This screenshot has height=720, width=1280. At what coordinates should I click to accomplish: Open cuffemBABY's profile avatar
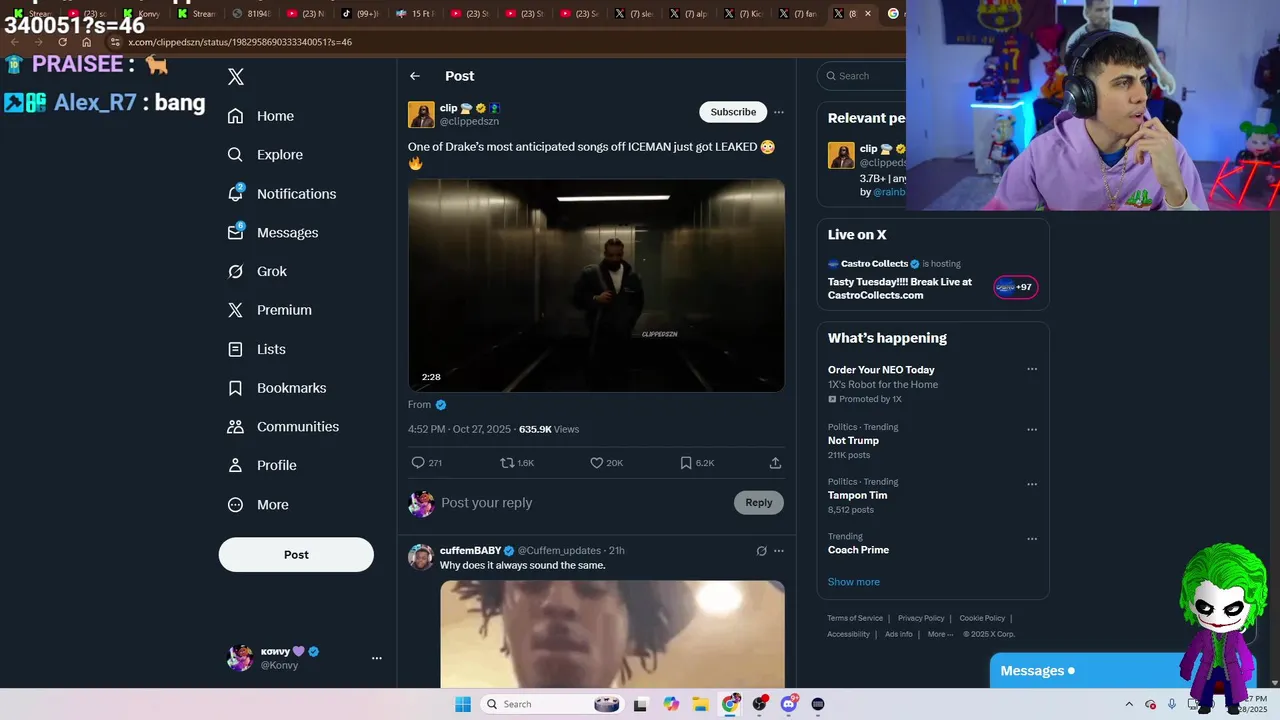coord(421,557)
